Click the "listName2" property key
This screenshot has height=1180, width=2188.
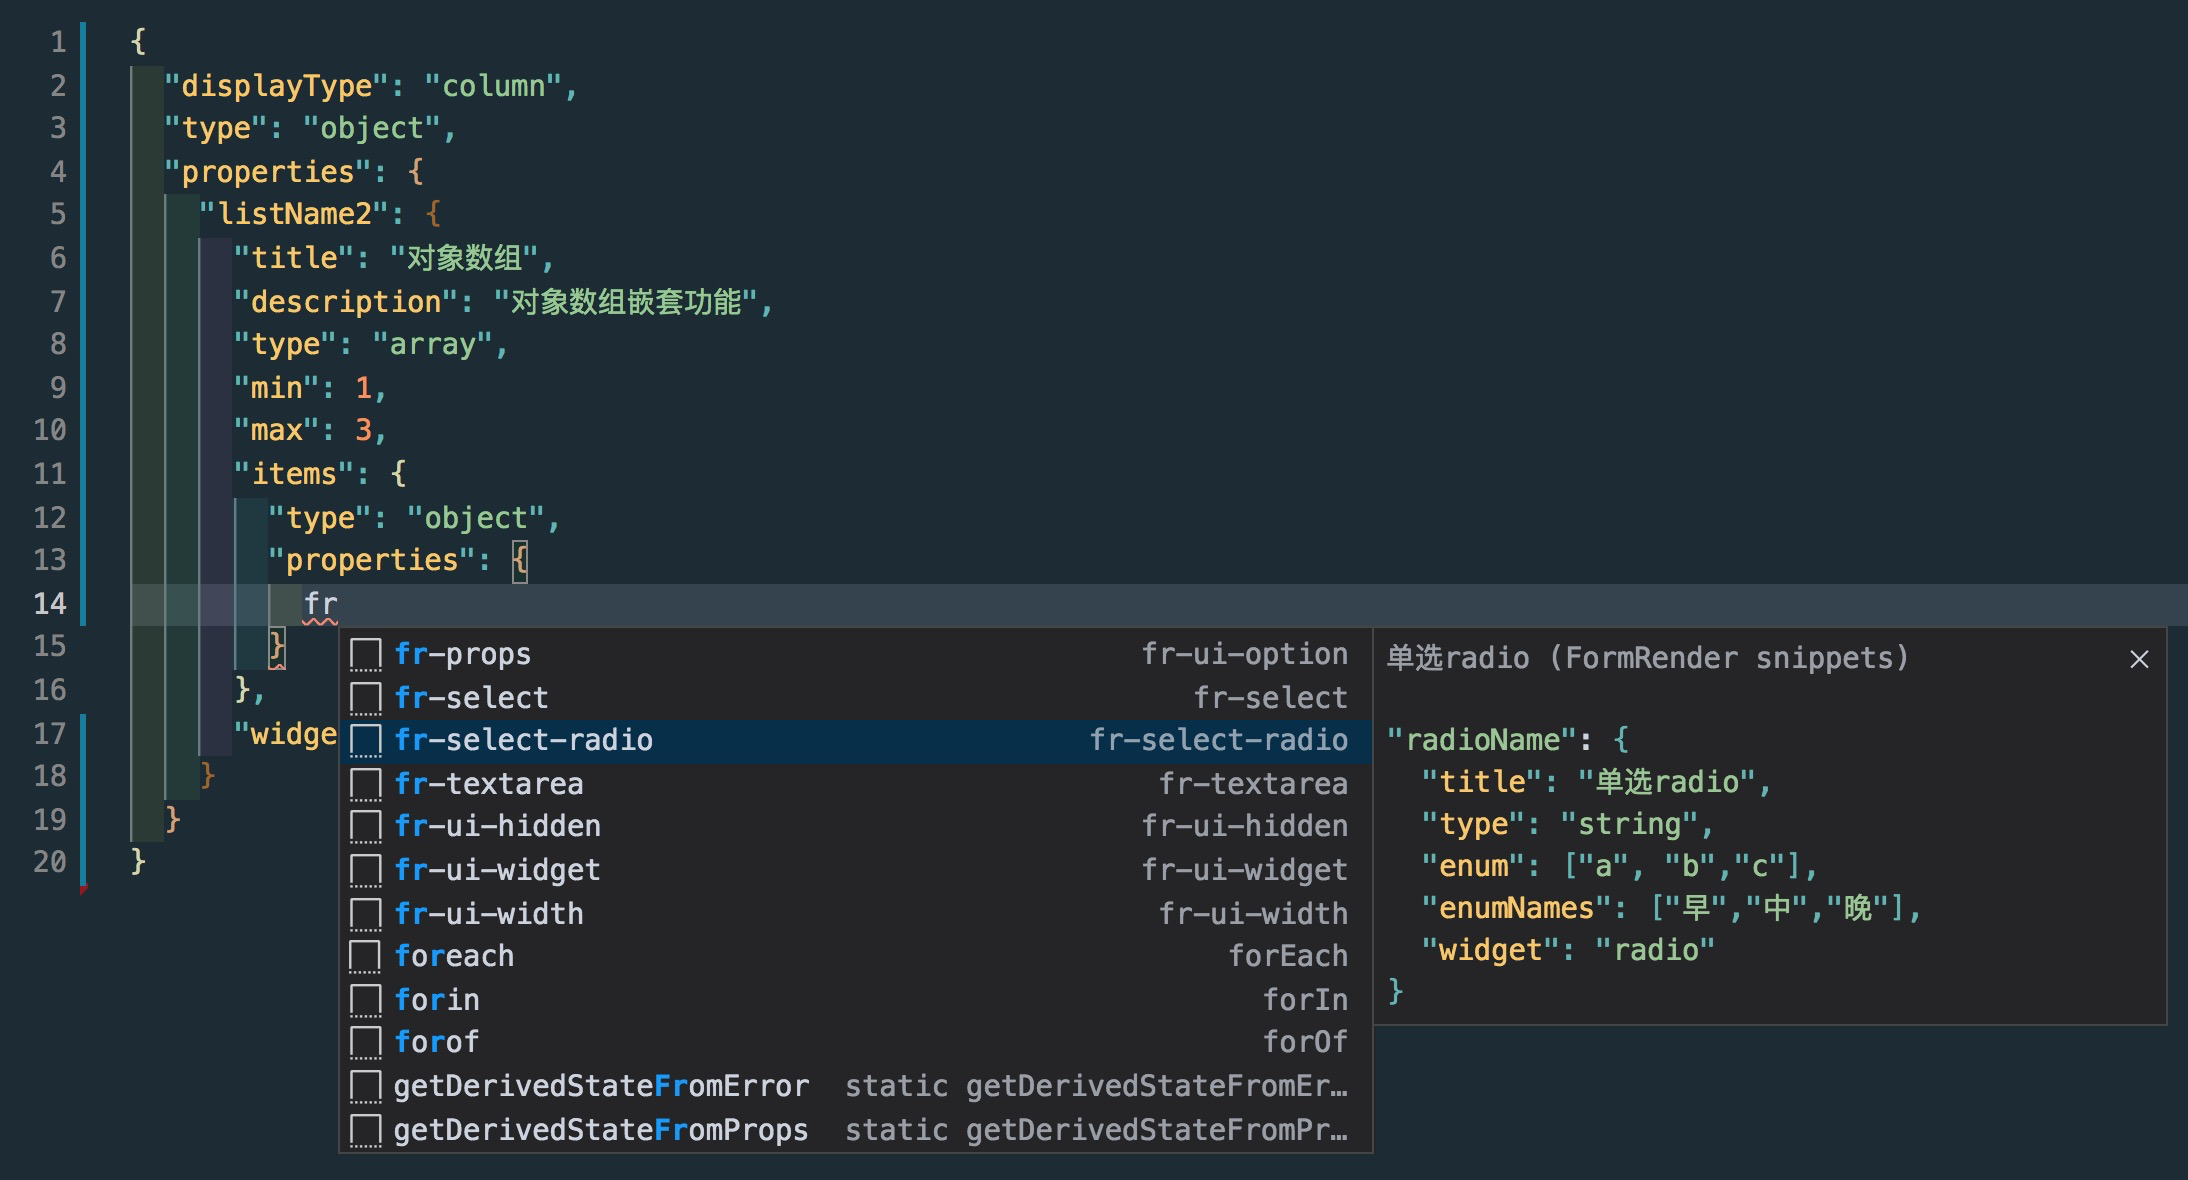(x=295, y=214)
